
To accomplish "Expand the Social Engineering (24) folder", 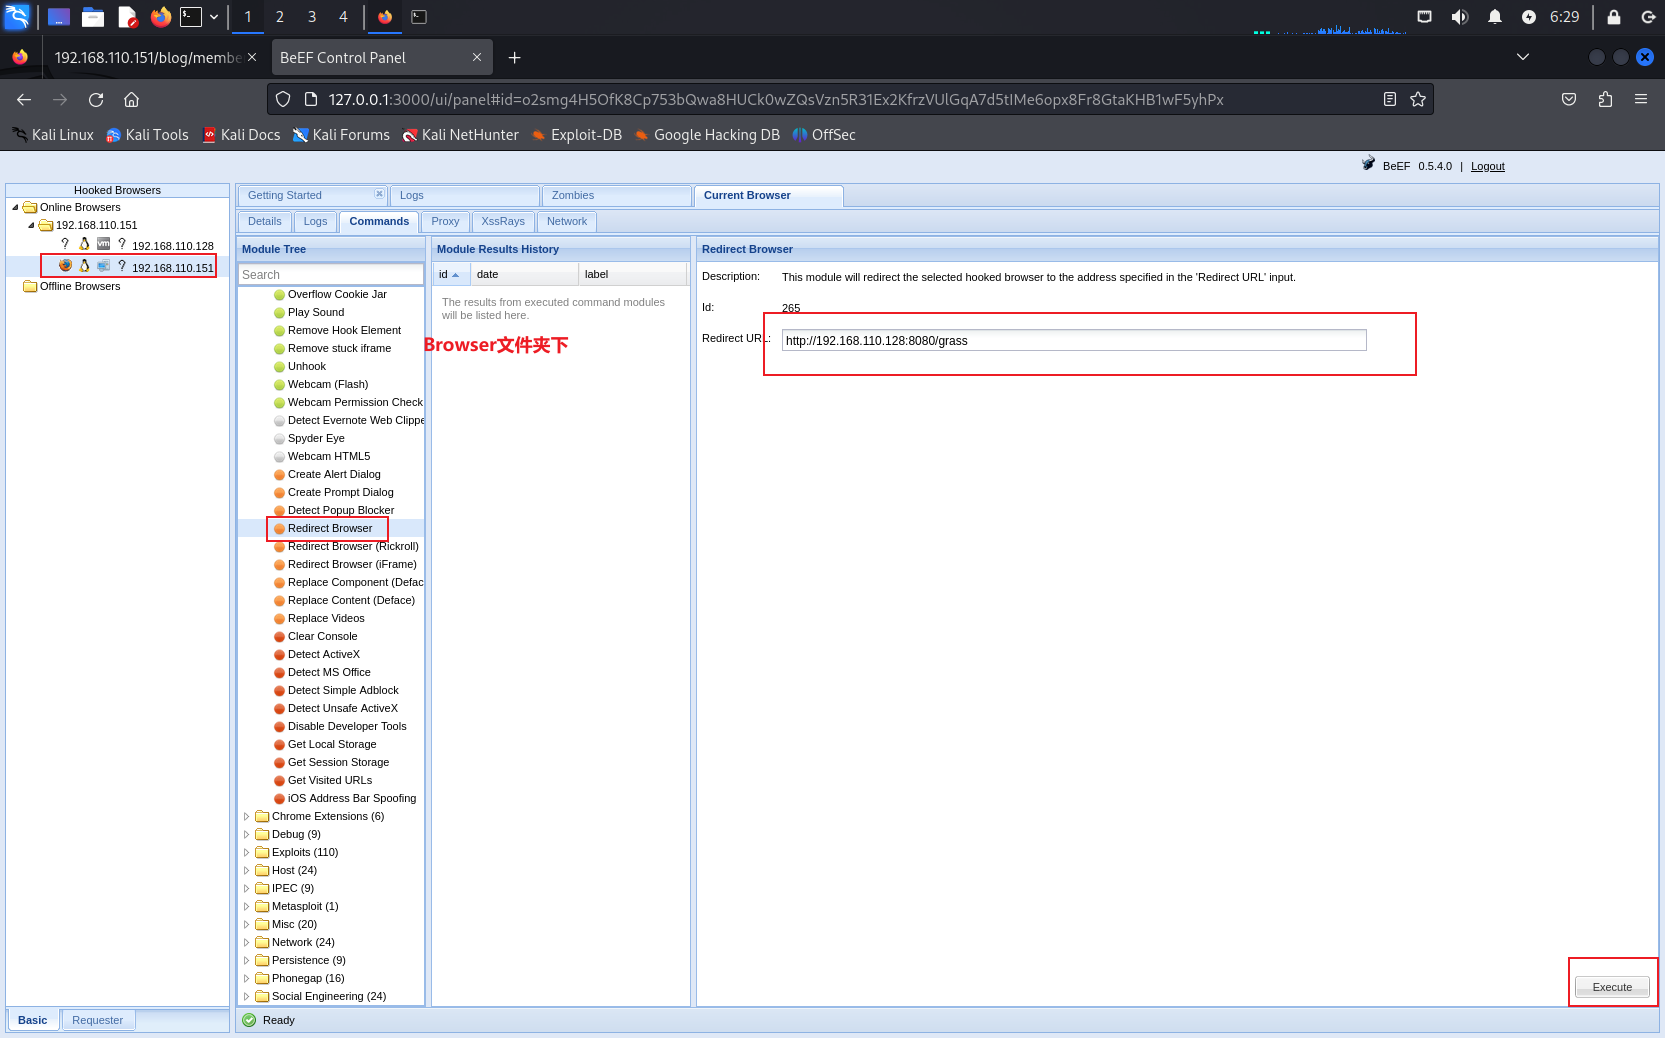I will point(246,996).
